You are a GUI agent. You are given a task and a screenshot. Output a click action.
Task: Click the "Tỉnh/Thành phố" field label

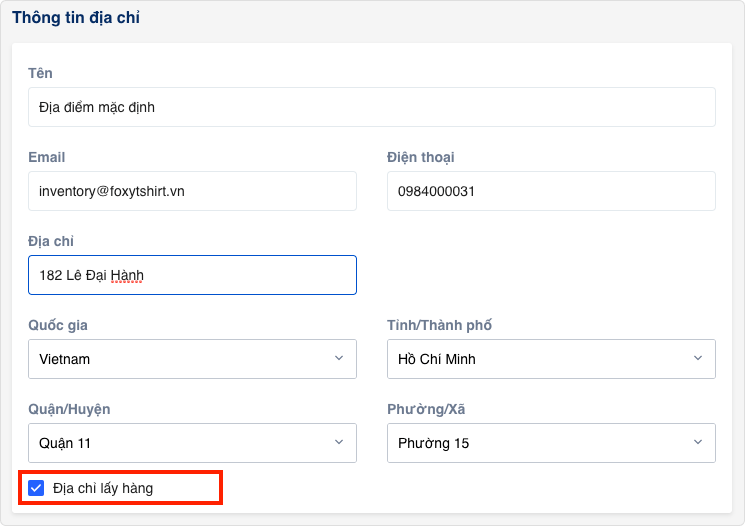pyautogui.click(x=439, y=325)
